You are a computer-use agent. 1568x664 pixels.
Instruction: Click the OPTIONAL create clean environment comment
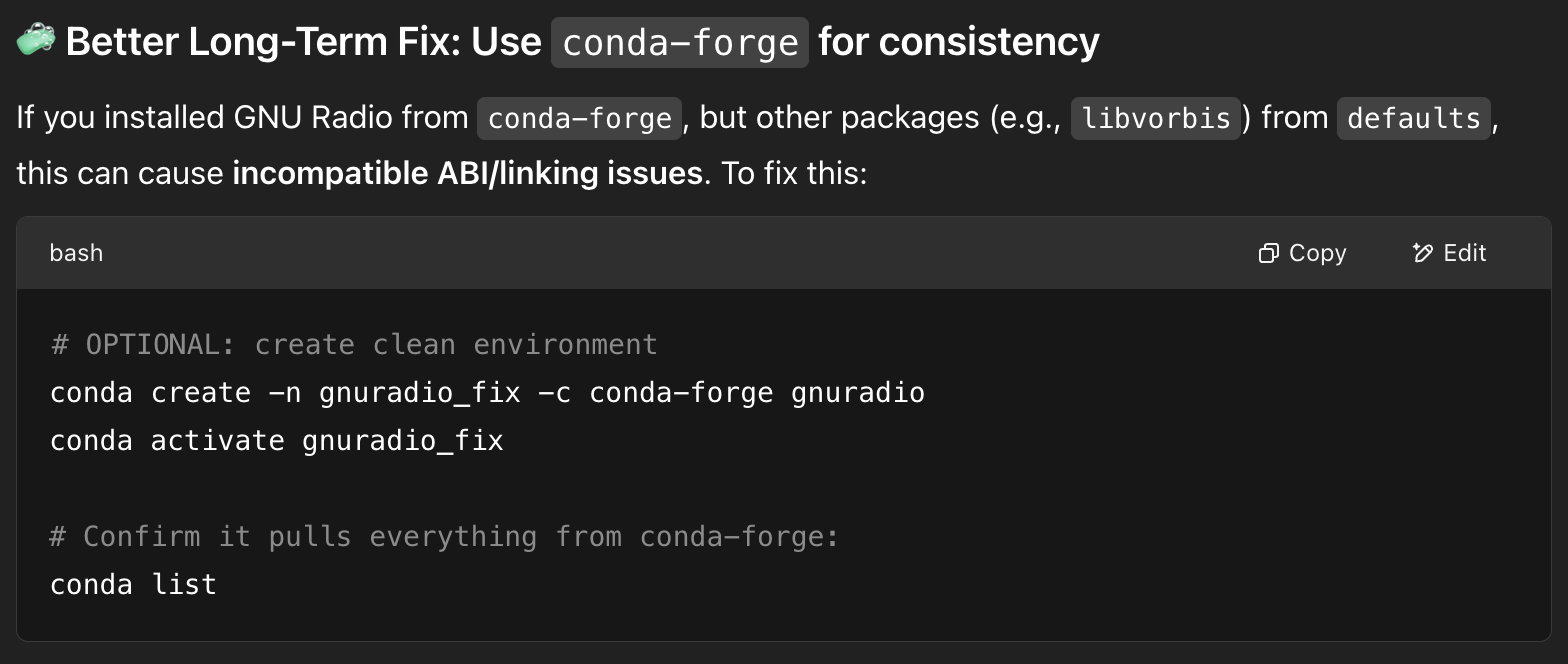[x=354, y=344]
